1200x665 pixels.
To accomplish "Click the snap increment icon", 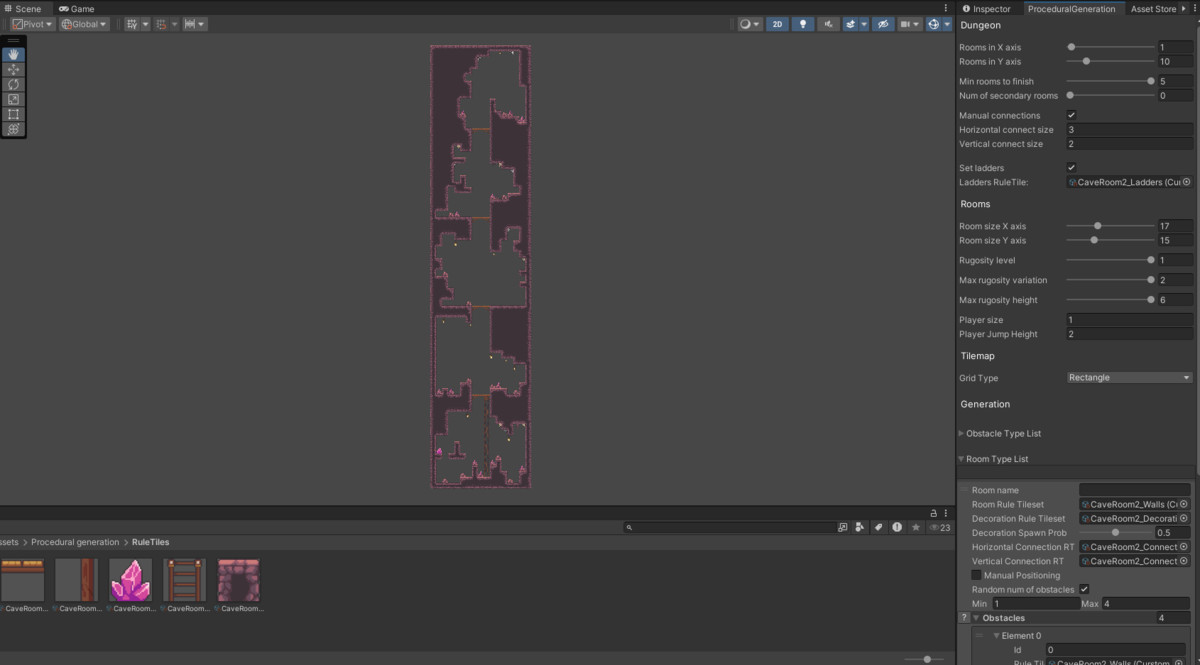I will [x=161, y=24].
